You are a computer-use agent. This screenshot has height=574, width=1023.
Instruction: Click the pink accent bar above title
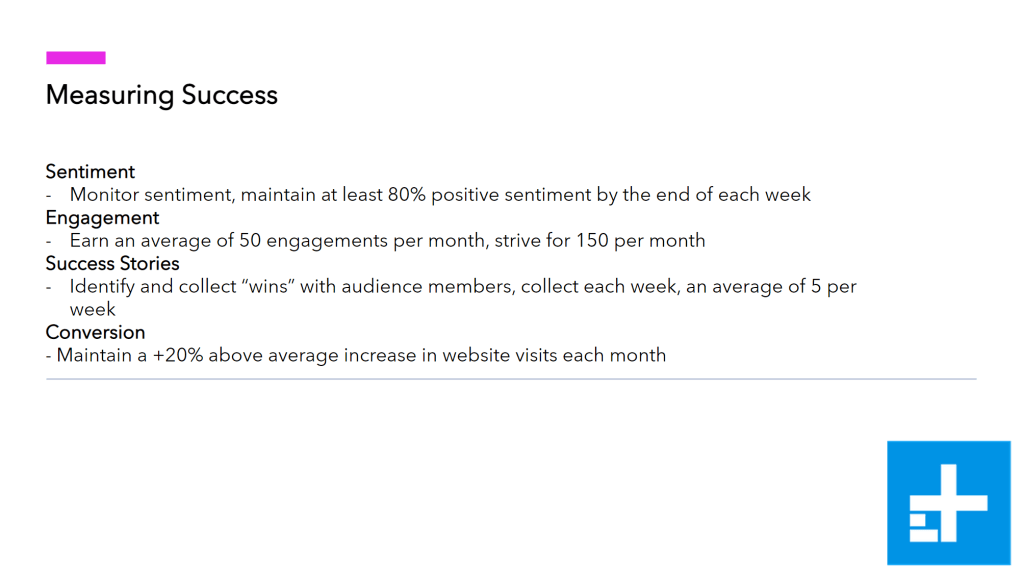pos(75,58)
